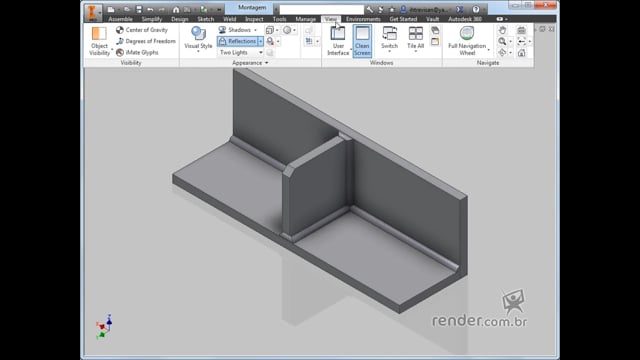Click the Montagem document title
The width and height of the screenshot is (640, 360).
[x=252, y=8]
